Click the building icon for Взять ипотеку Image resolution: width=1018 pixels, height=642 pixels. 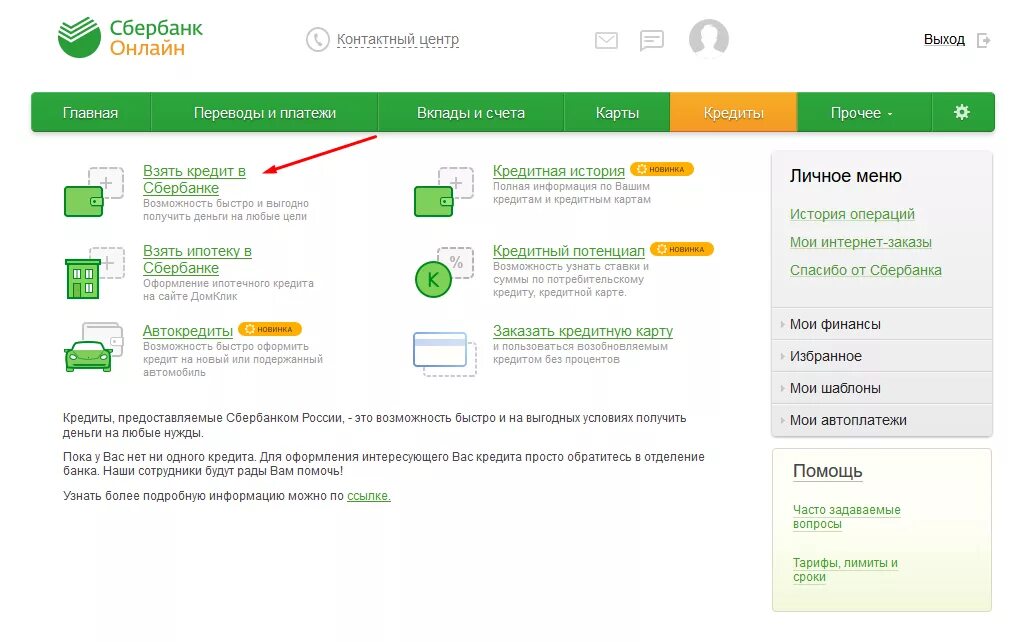[94, 273]
